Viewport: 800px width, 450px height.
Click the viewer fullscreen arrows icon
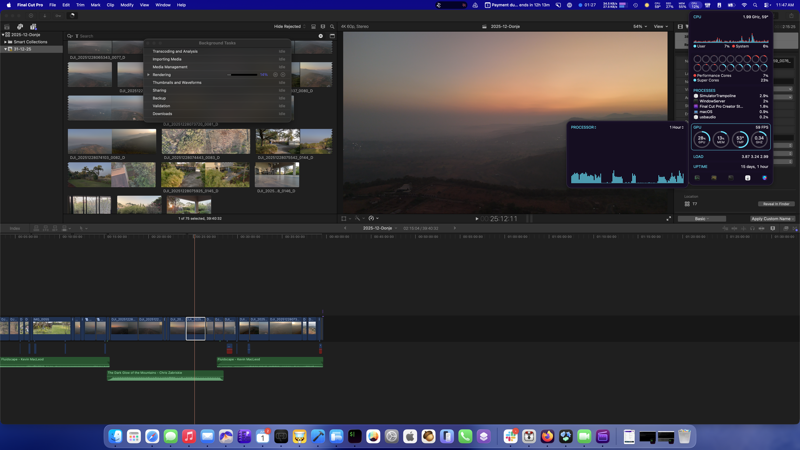(668, 219)
